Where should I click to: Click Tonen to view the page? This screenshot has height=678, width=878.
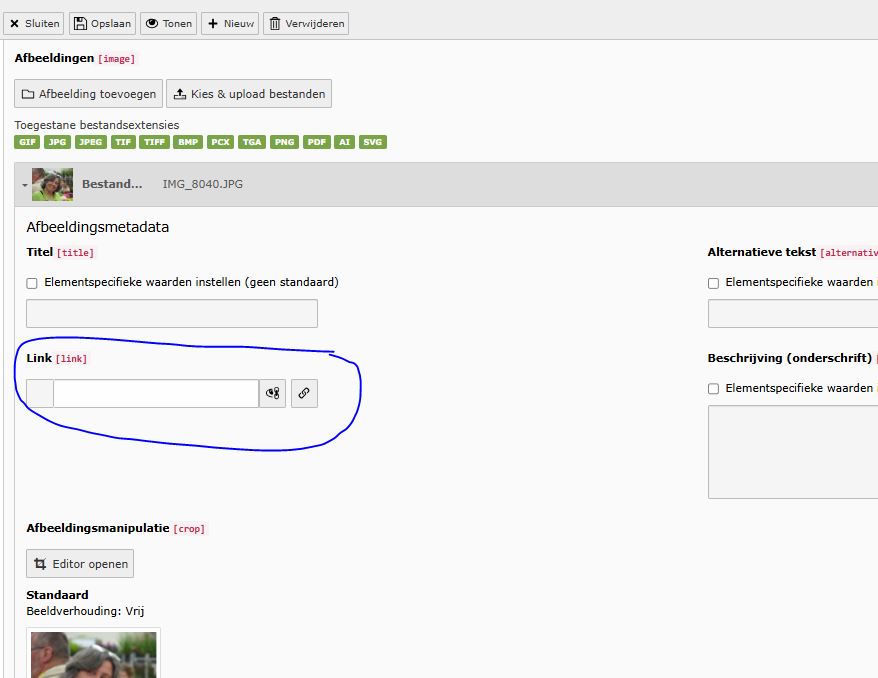(168, 23)
